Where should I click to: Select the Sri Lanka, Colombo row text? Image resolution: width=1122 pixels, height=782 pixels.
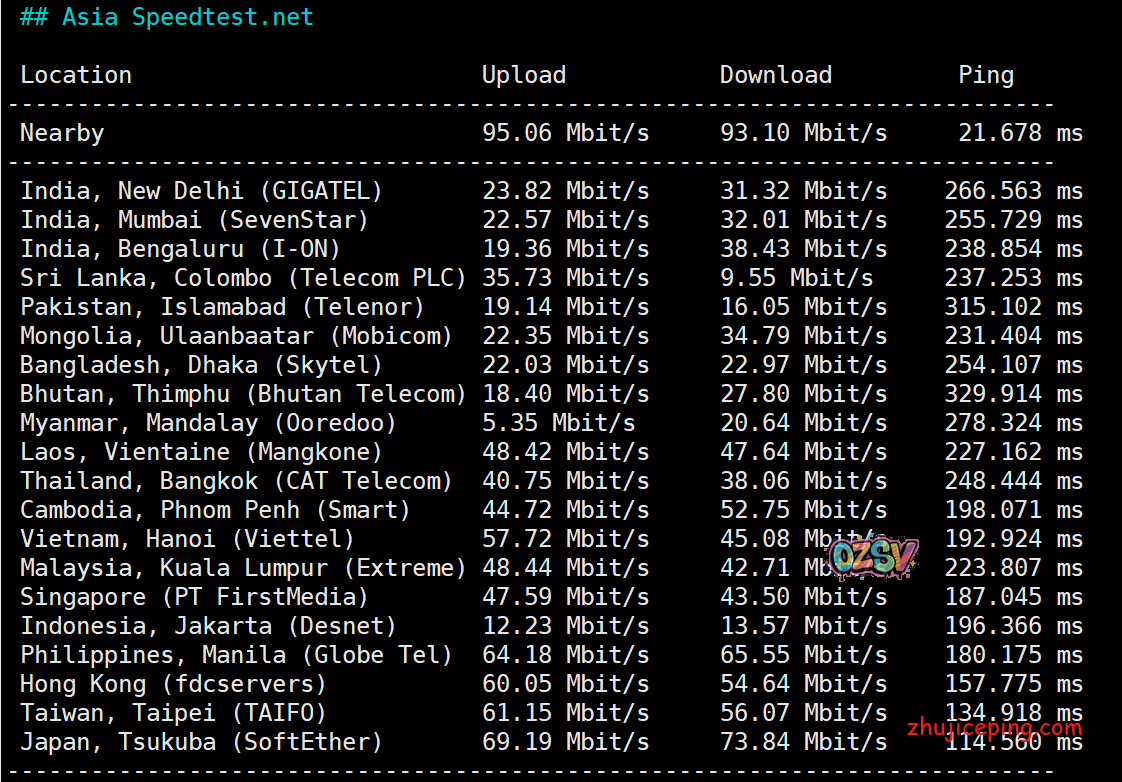pyautogui.click(x=243, y=278)
